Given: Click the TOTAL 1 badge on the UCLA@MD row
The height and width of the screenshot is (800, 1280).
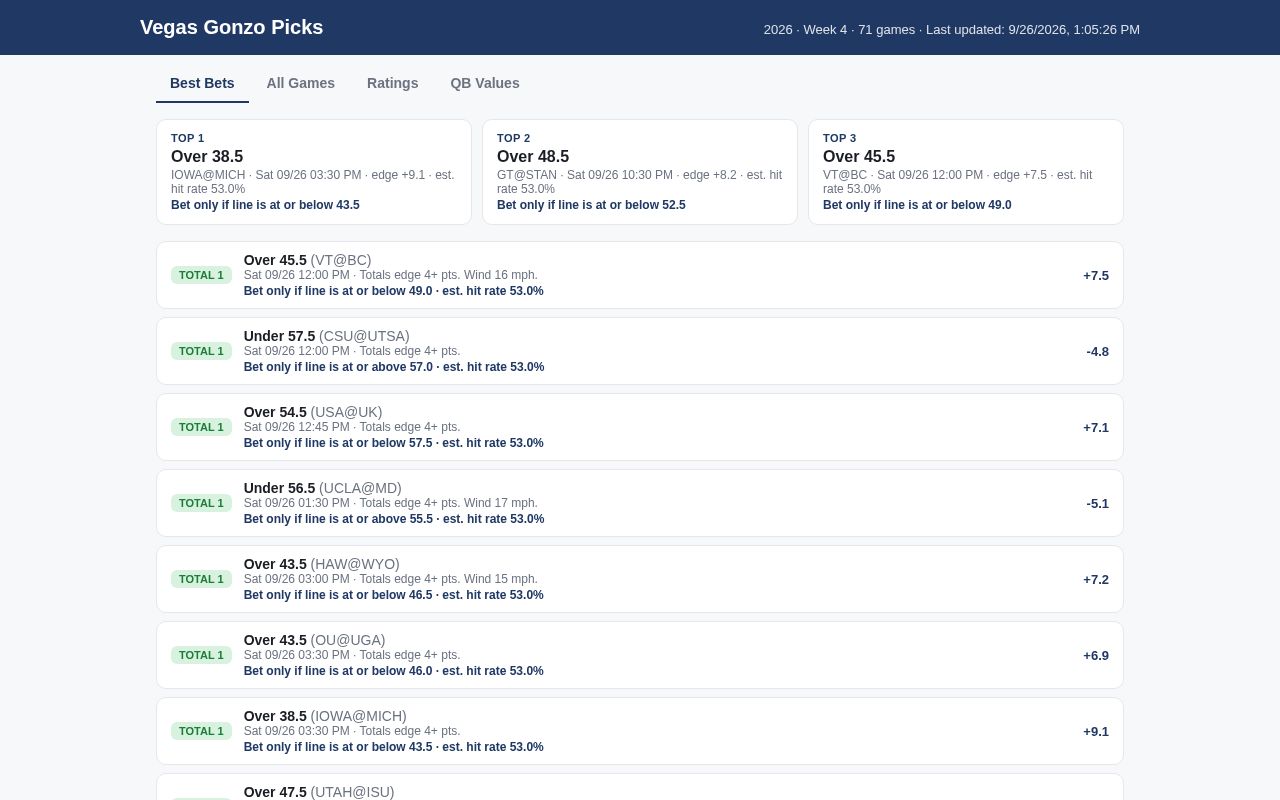Looking at the screenshot, I should pos(201,503).
